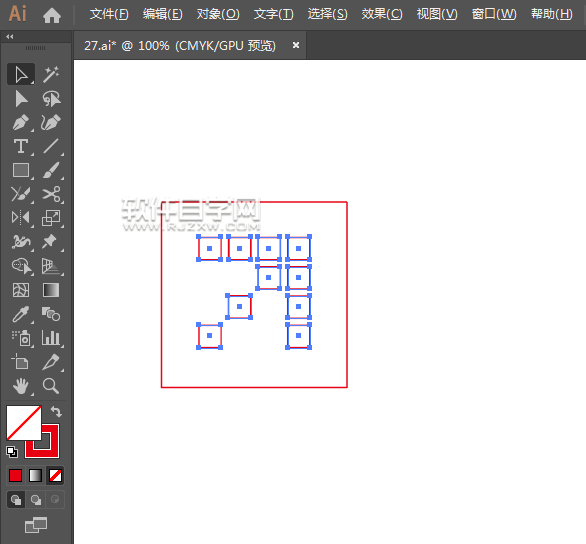Swap fill and stroke colors

tap(56, 412)
